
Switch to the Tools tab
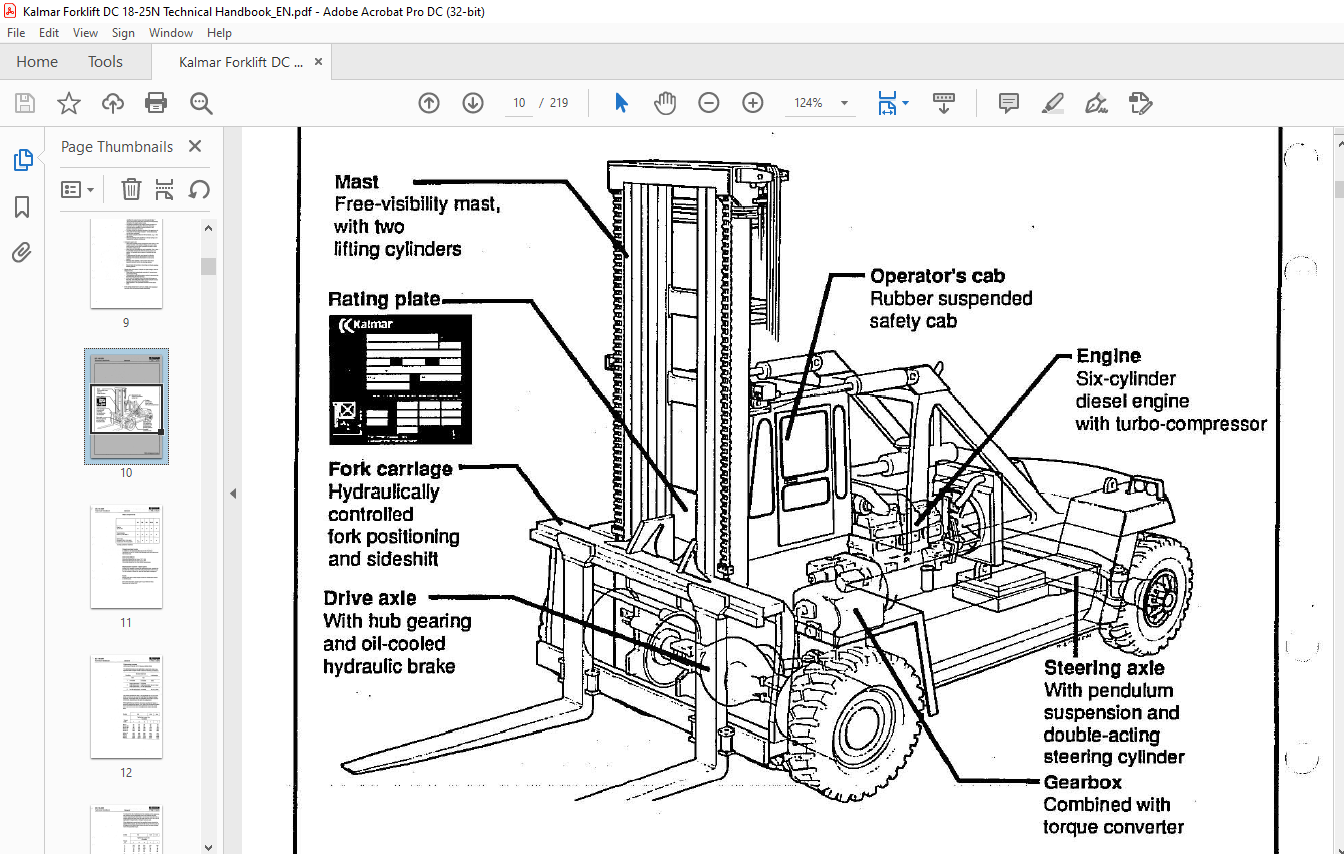105,62
